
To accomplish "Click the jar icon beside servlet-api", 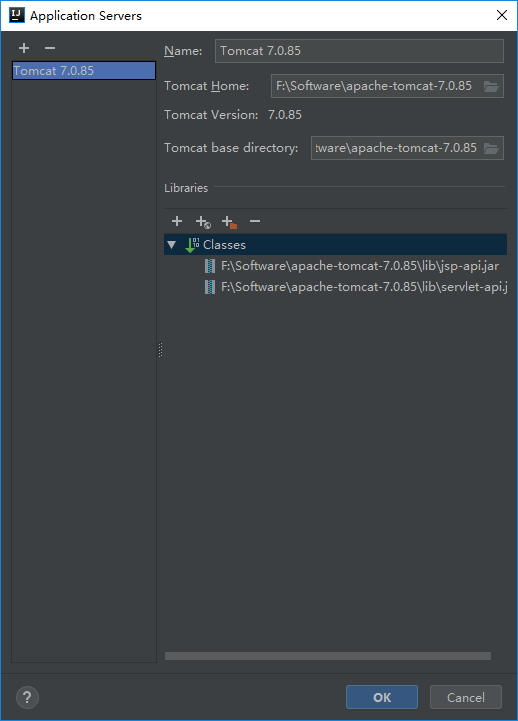I will 210,287.
